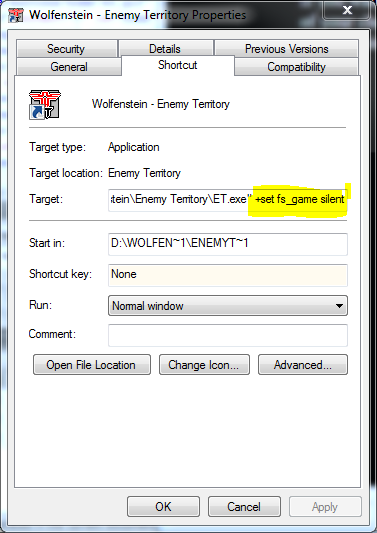Open the Compatibility tab

tap(296, 67)
